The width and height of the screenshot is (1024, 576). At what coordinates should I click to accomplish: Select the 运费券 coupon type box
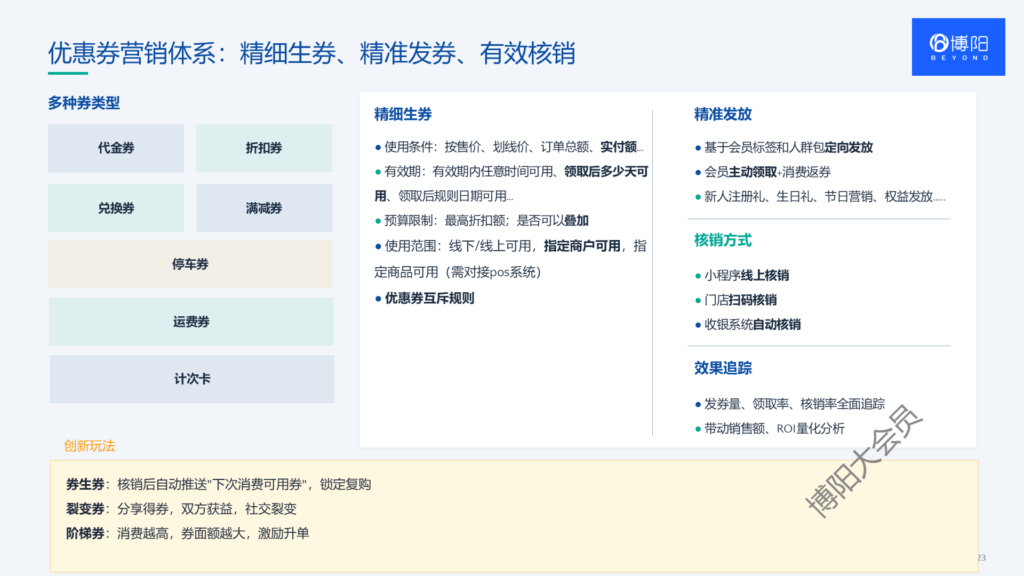pos(191,321)
